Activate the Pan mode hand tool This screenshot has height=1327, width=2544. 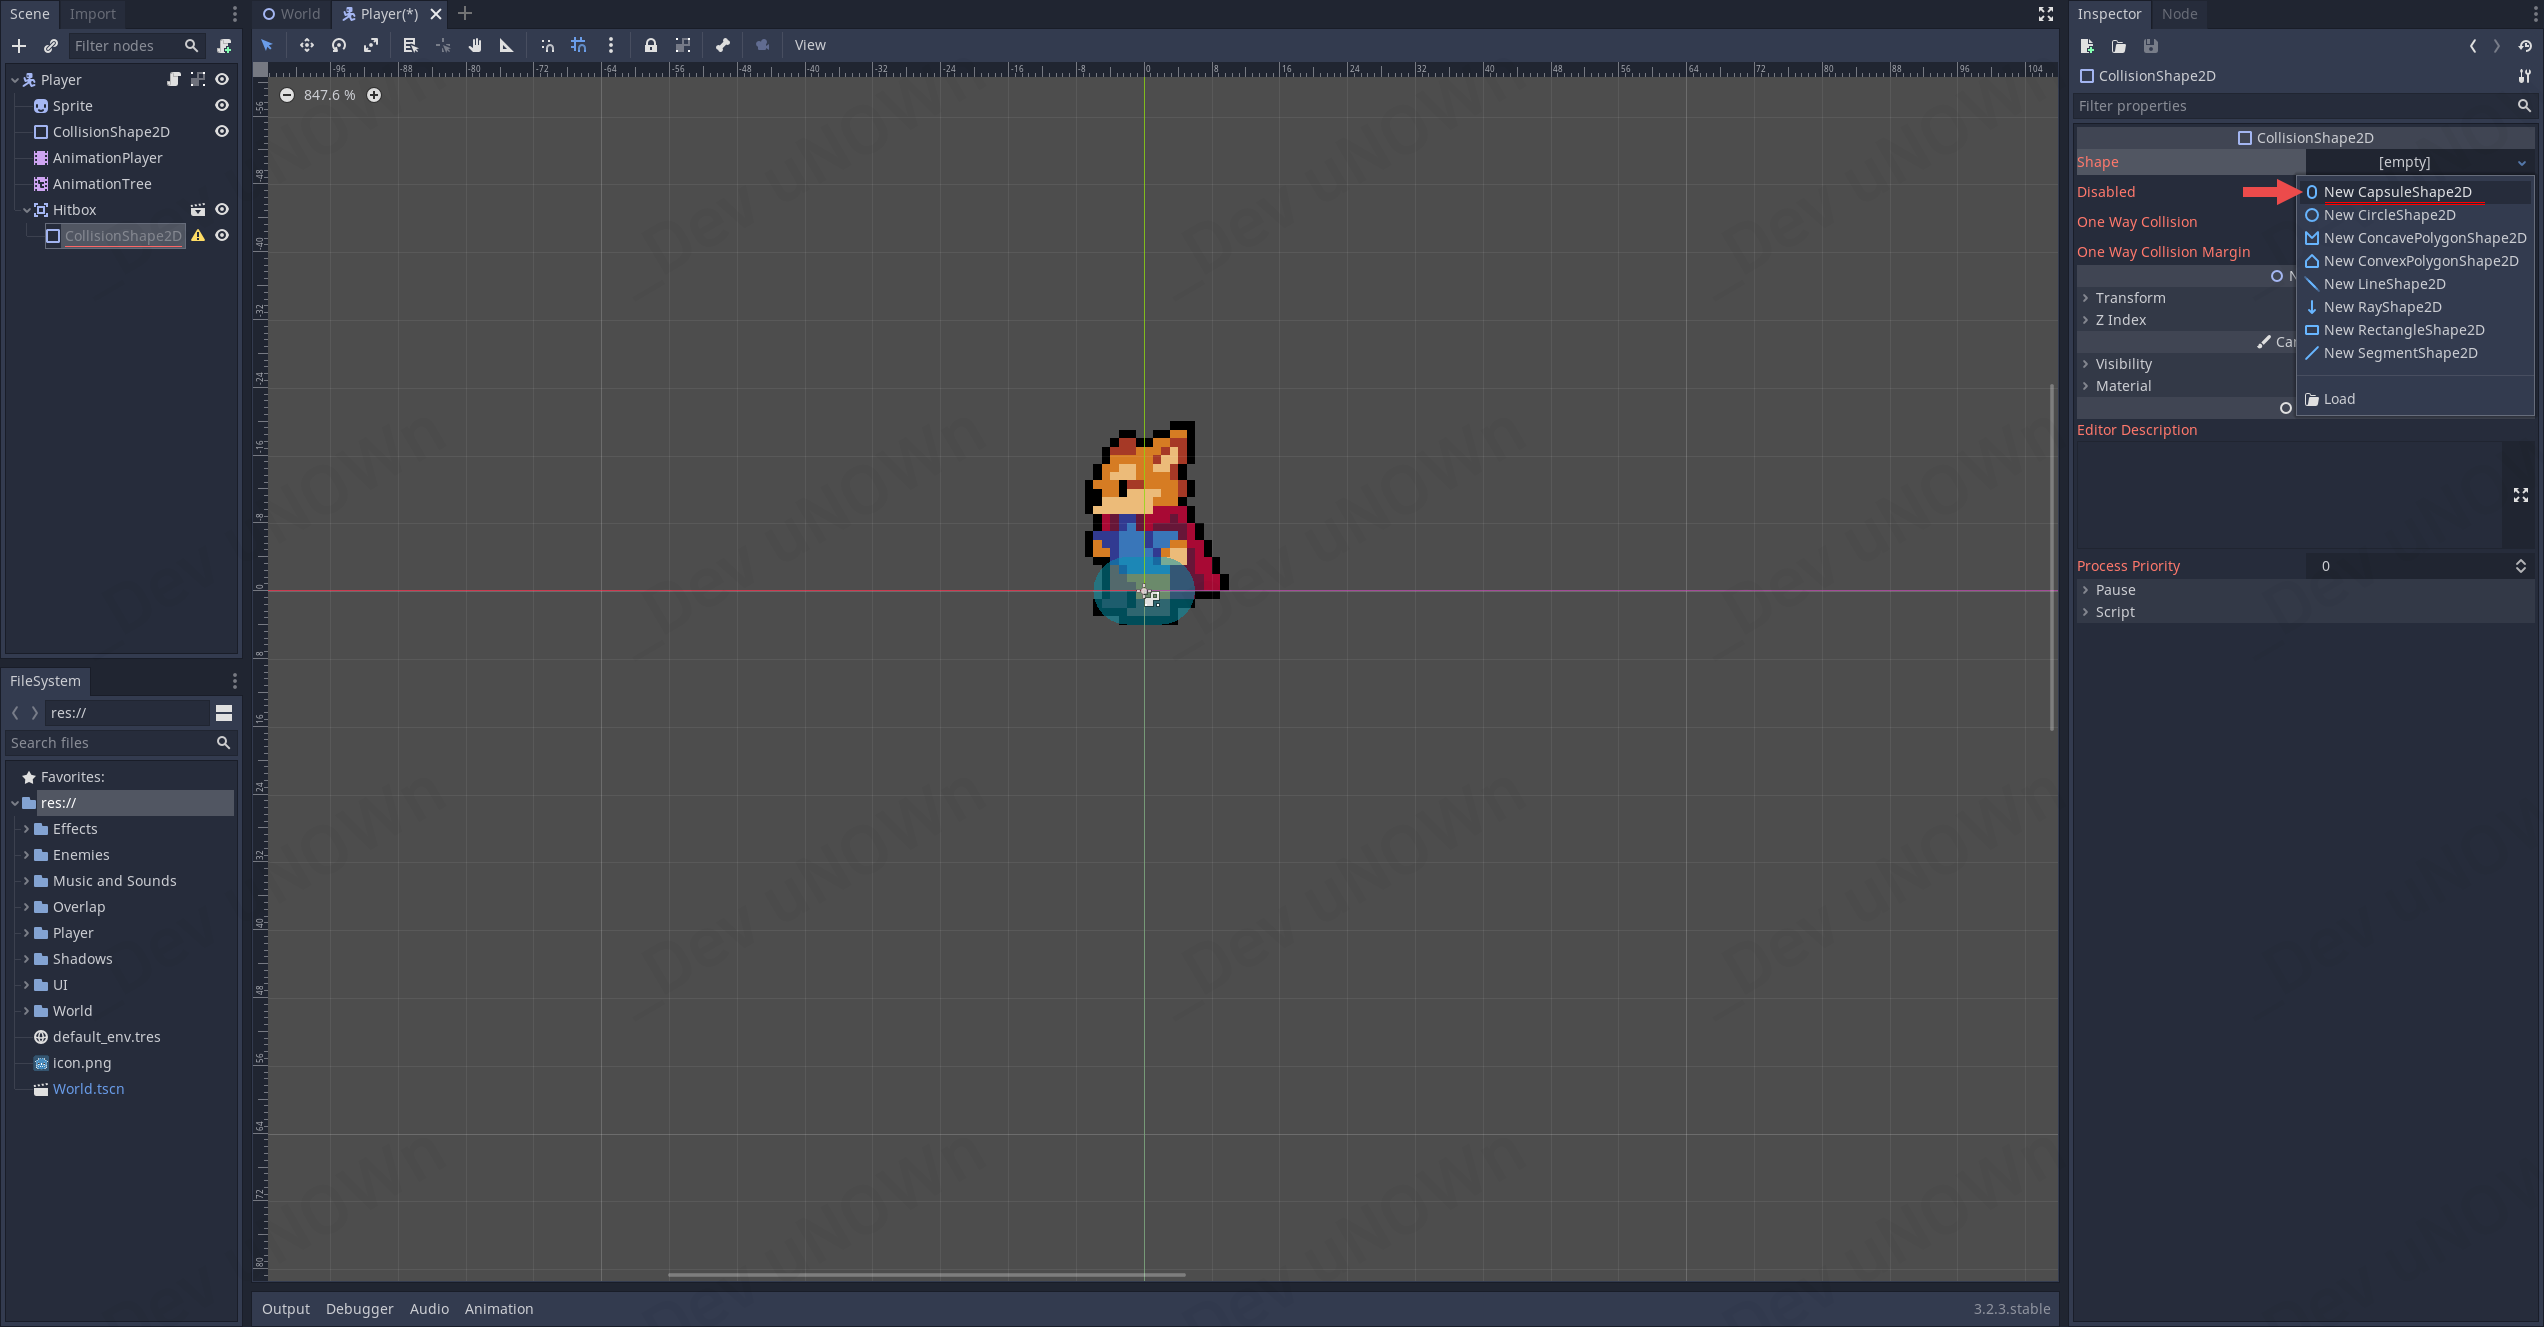(x=475, y=45)
